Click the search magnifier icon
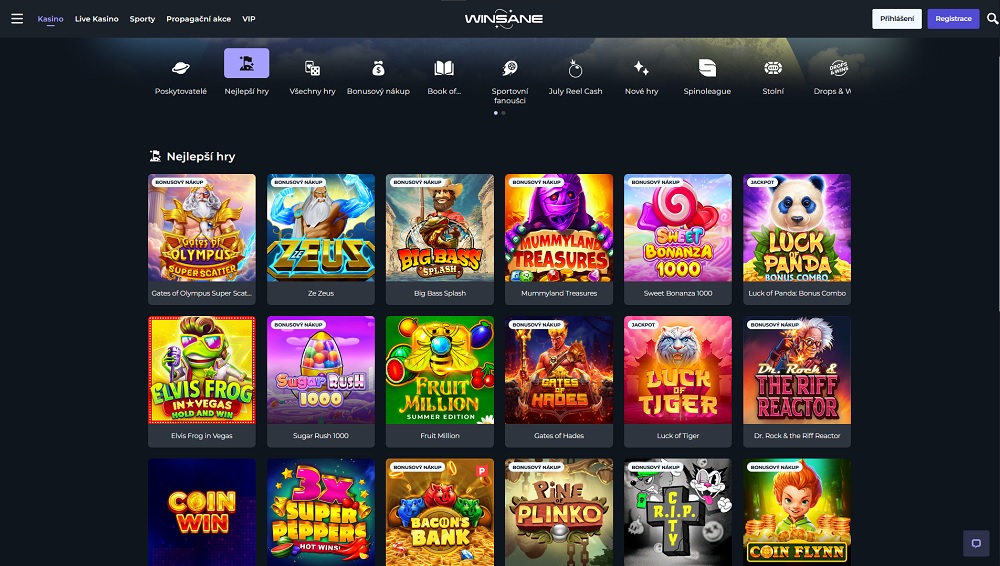This screenshot has width=1000, height=566. pyautogui.click(x=992, y=19)
